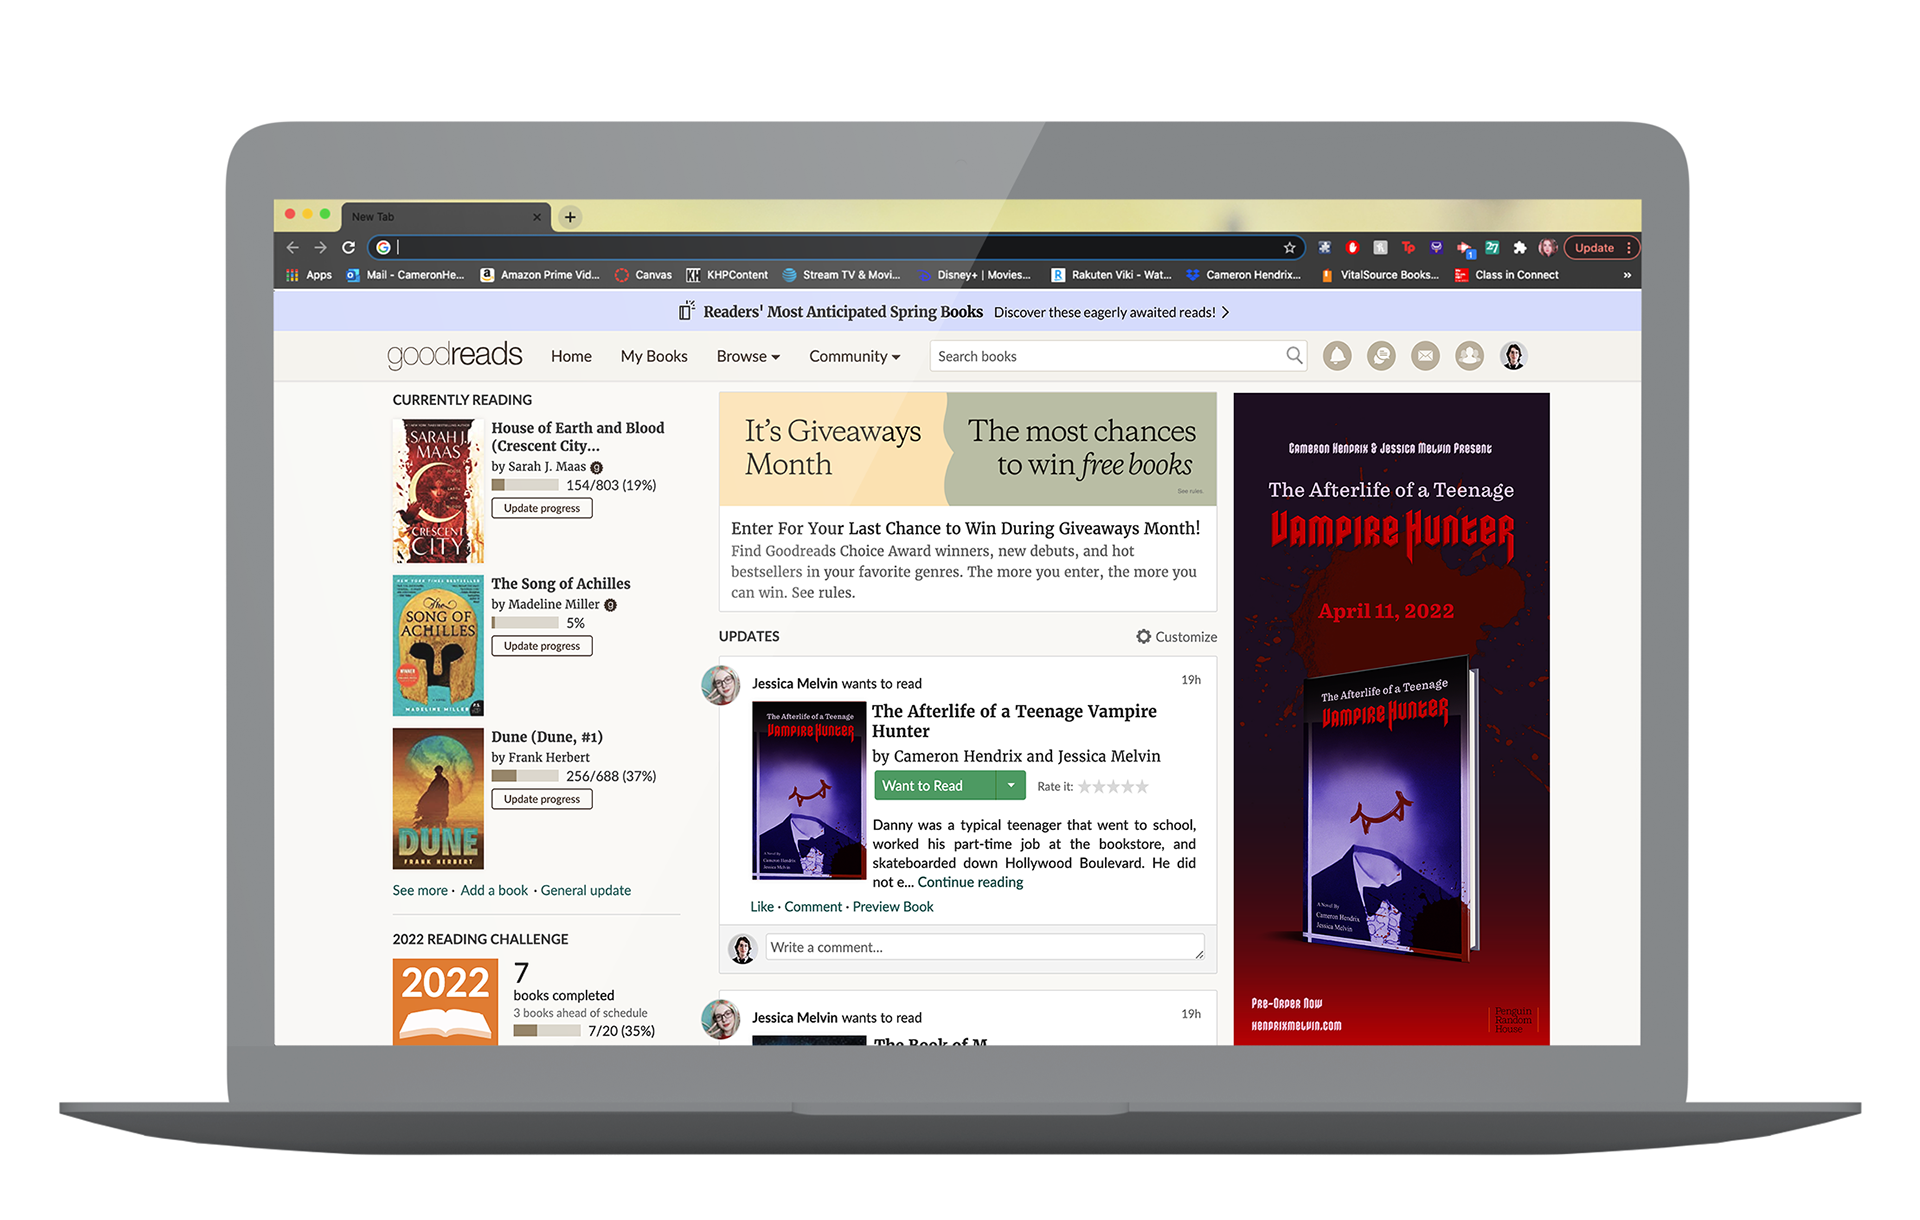Viewport: 1920px width, 1220px height.
Task: Open the Canvas bookmark
Action: coord(643,275)
